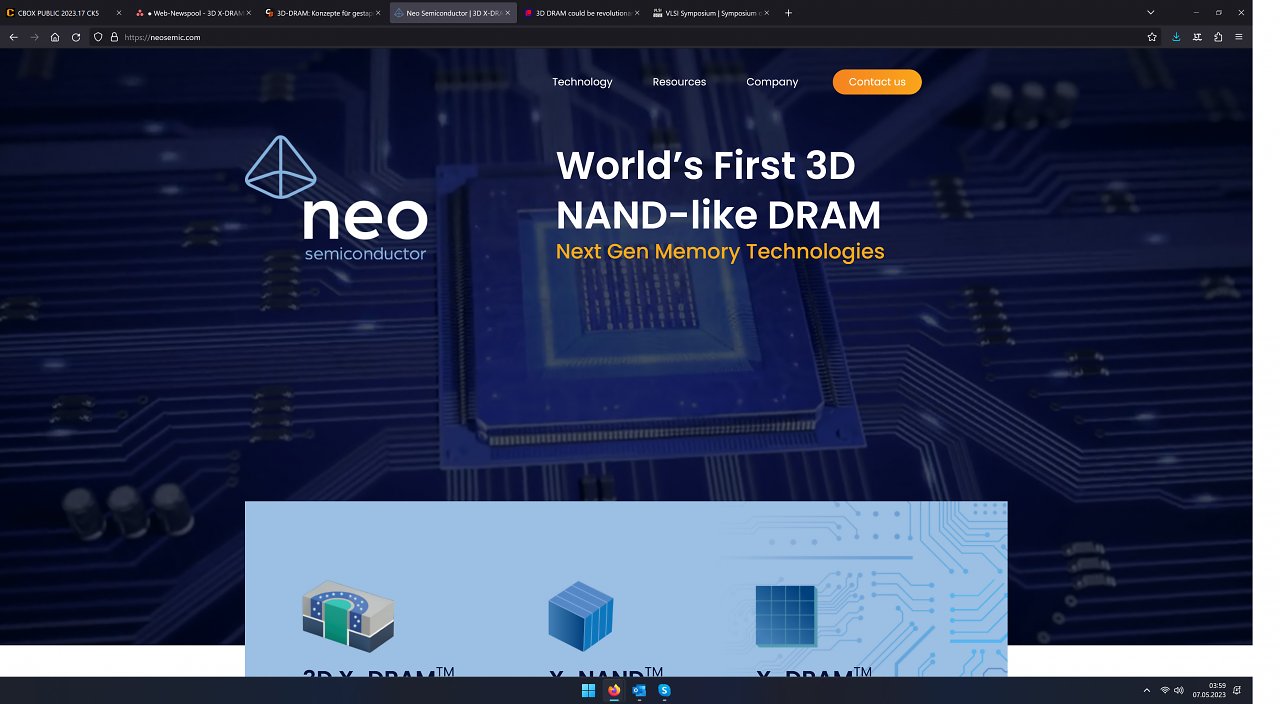Click the World's First 3D NAND-like DRAM headline
This screenshot has height=704, width=1280.
coord(718,190)
